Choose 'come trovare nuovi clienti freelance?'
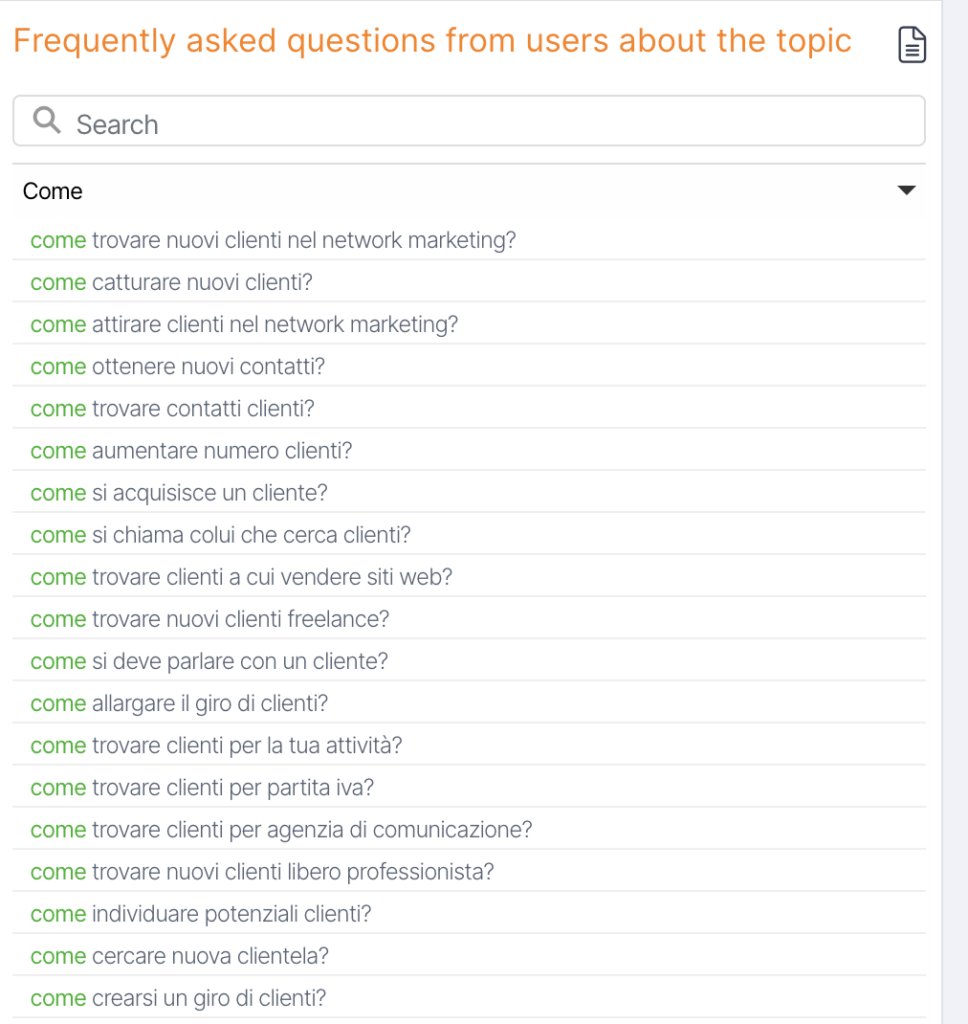Viewport: 968px width, 1024px height. coord(210,619)
